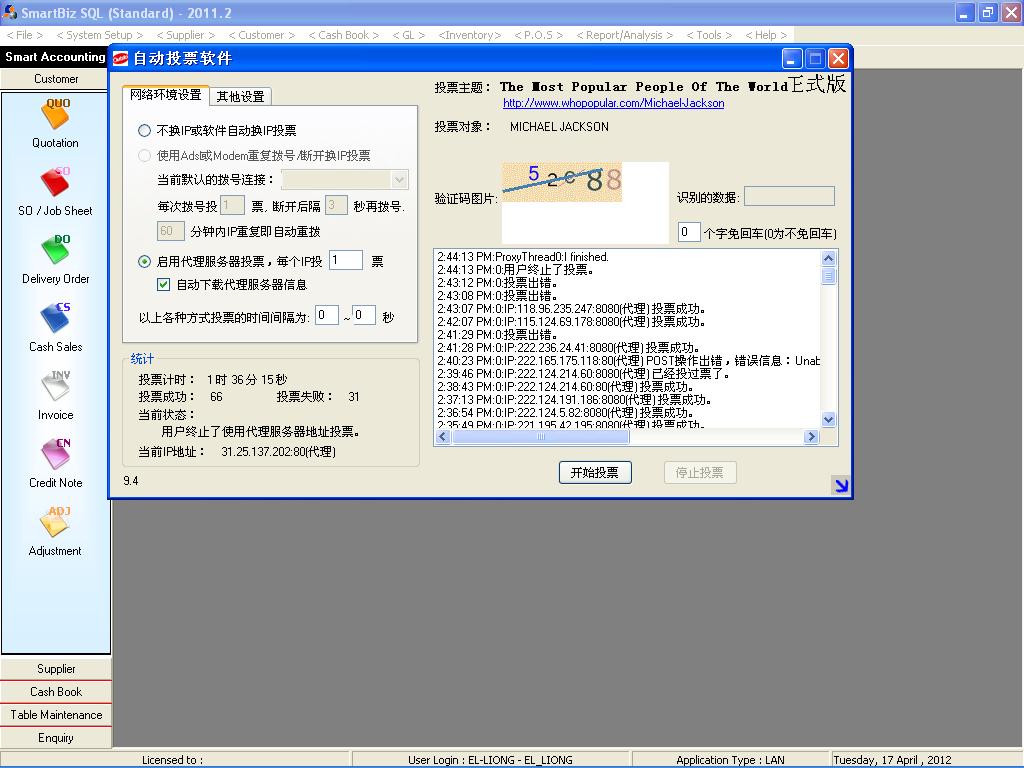Open the Invoice icon
The height and width of the screenshot is (768, 1024).
55,388
